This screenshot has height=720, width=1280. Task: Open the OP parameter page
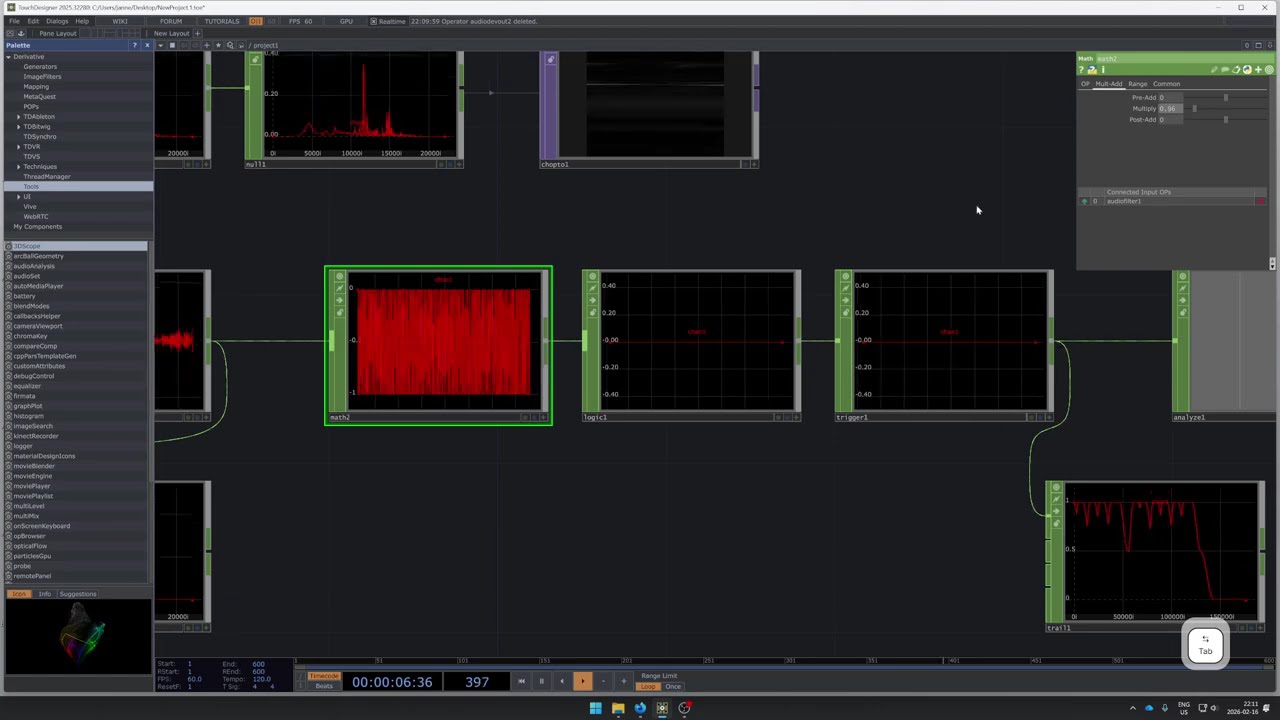click(x=1085, y=84)
